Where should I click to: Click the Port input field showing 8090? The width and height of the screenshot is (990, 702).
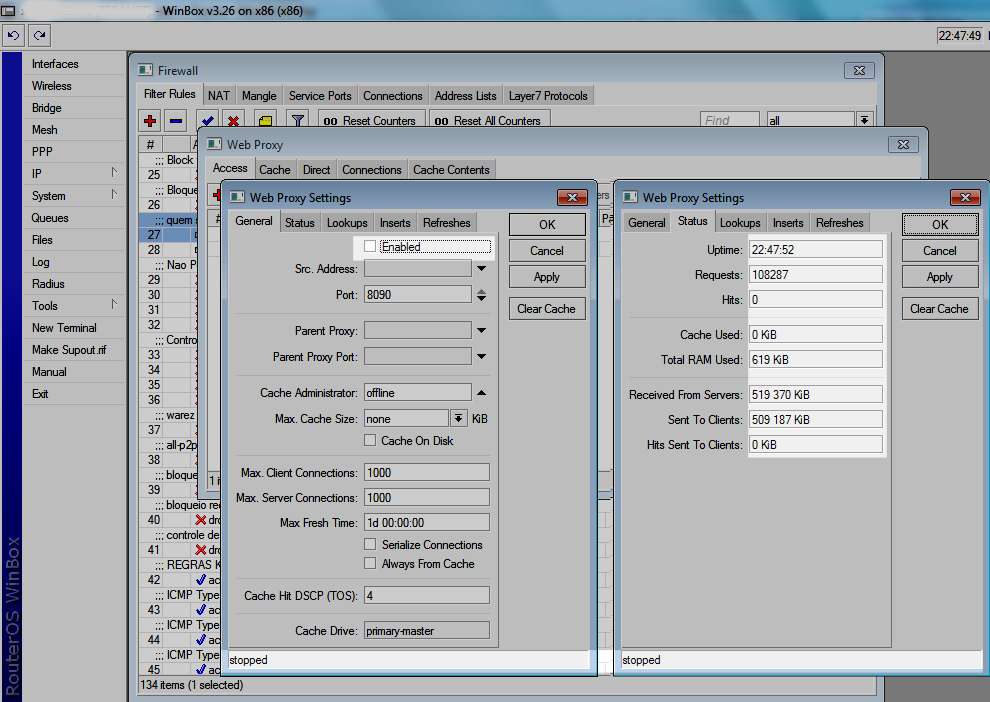tap(417, 295)
